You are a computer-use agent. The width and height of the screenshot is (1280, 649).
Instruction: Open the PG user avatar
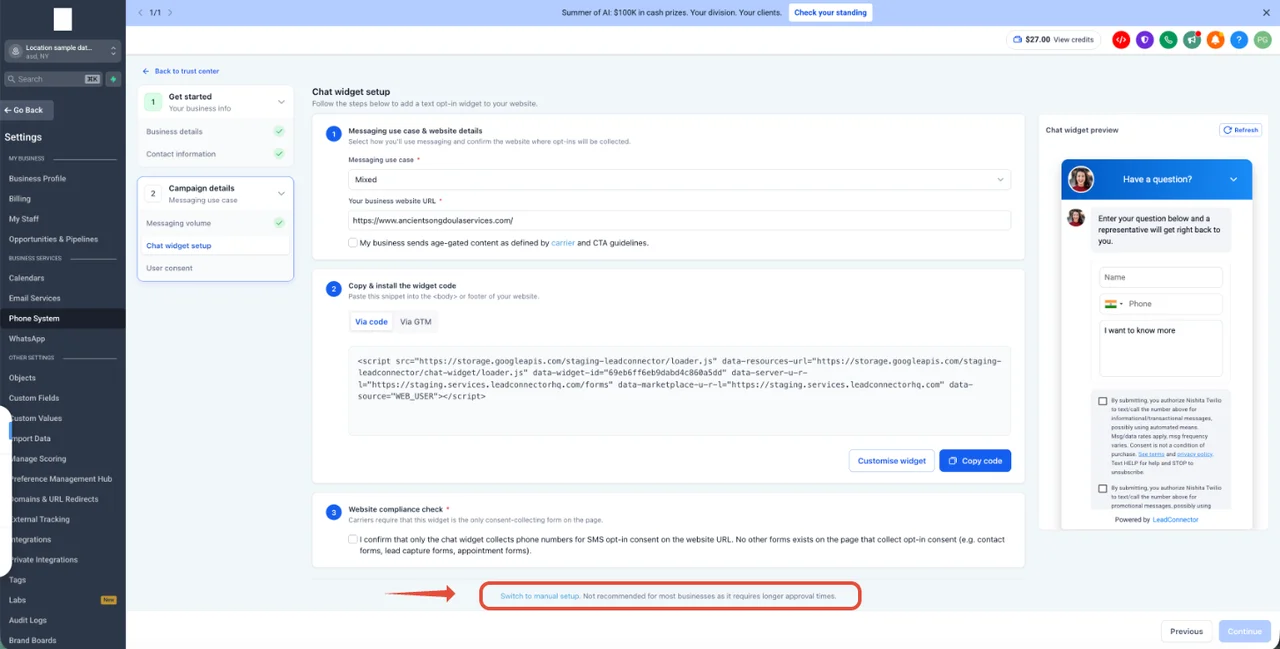pyautogui.click(x=1262, y=40)
